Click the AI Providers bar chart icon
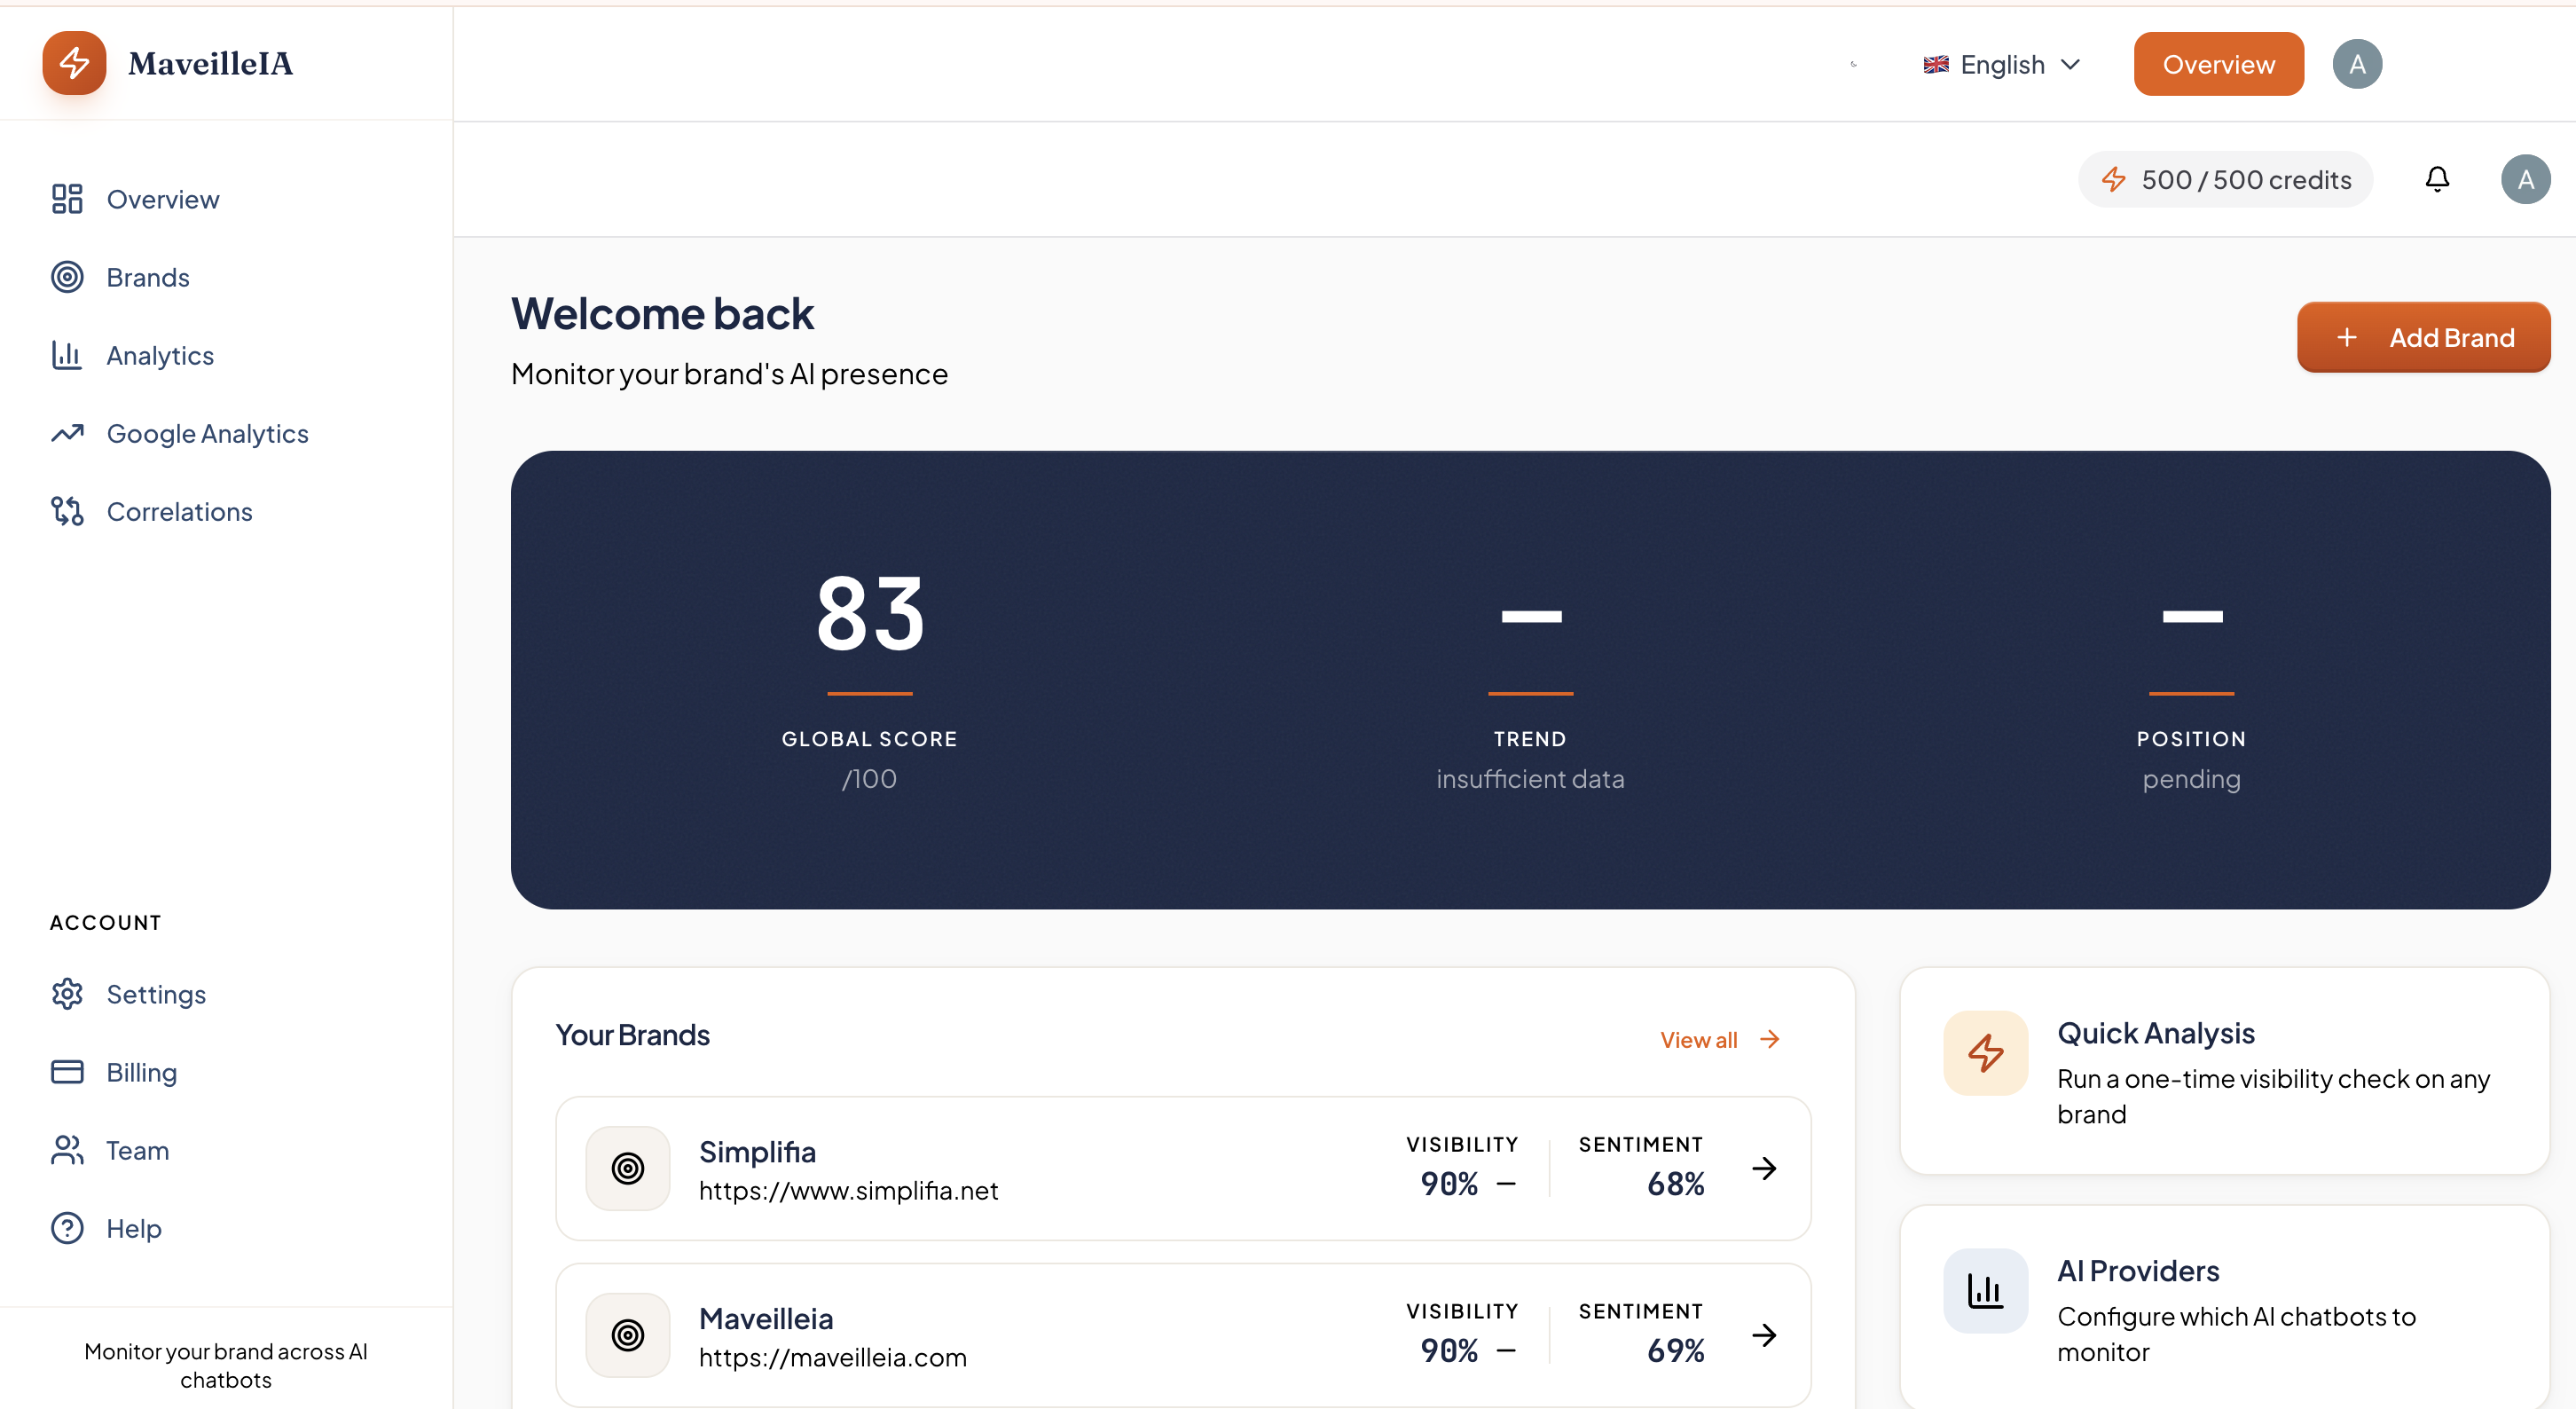The width and height of the screenshot is (2576, 1409). [1985, 1291]
